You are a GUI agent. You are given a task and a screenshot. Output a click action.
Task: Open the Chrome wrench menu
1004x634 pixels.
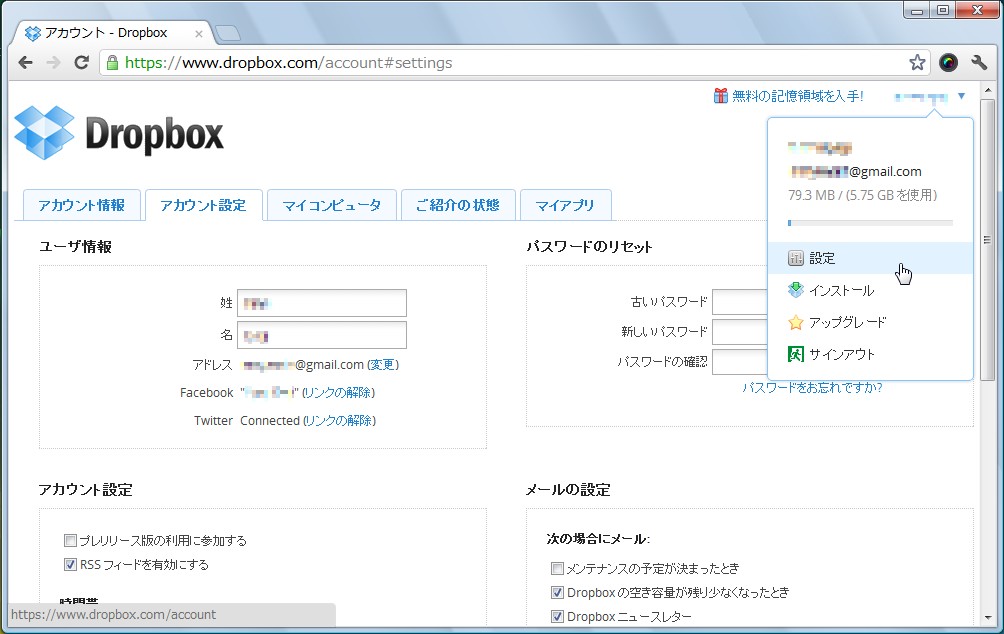pos(978,63)
